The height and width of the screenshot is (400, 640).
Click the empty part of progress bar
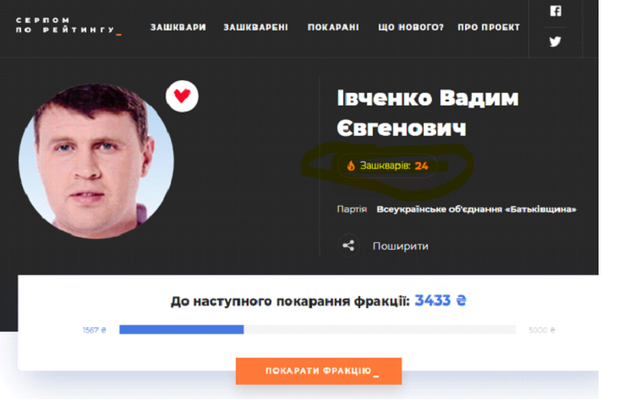(380, 329)
